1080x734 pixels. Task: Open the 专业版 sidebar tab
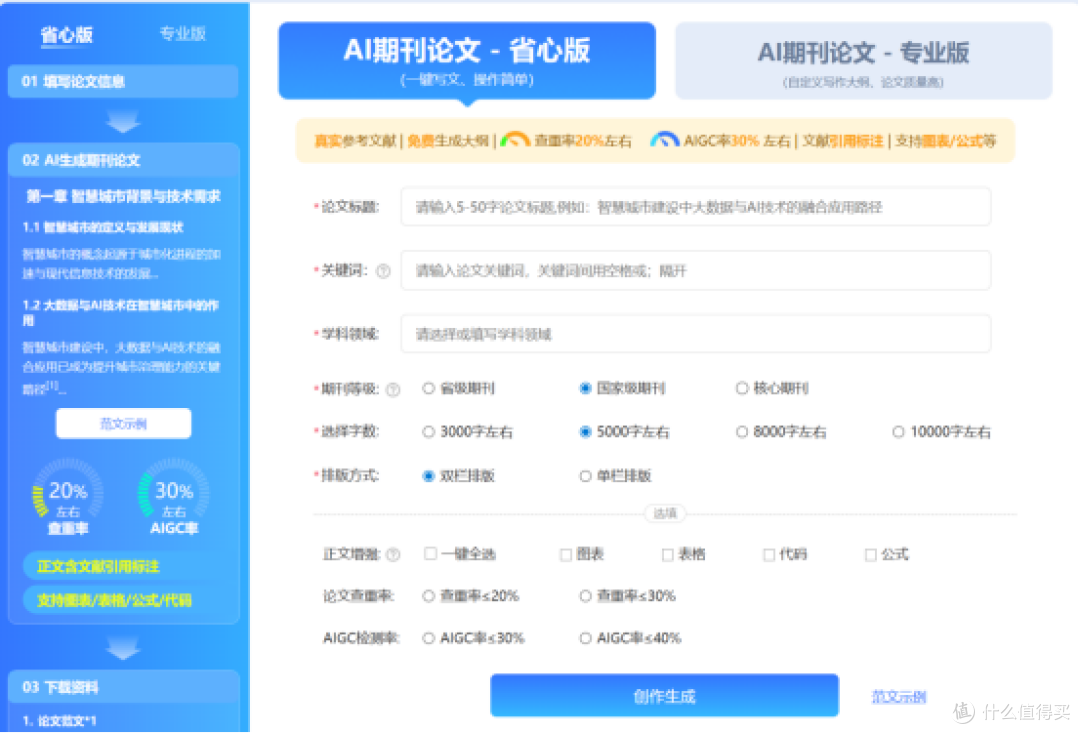click(x=183, y=34)
